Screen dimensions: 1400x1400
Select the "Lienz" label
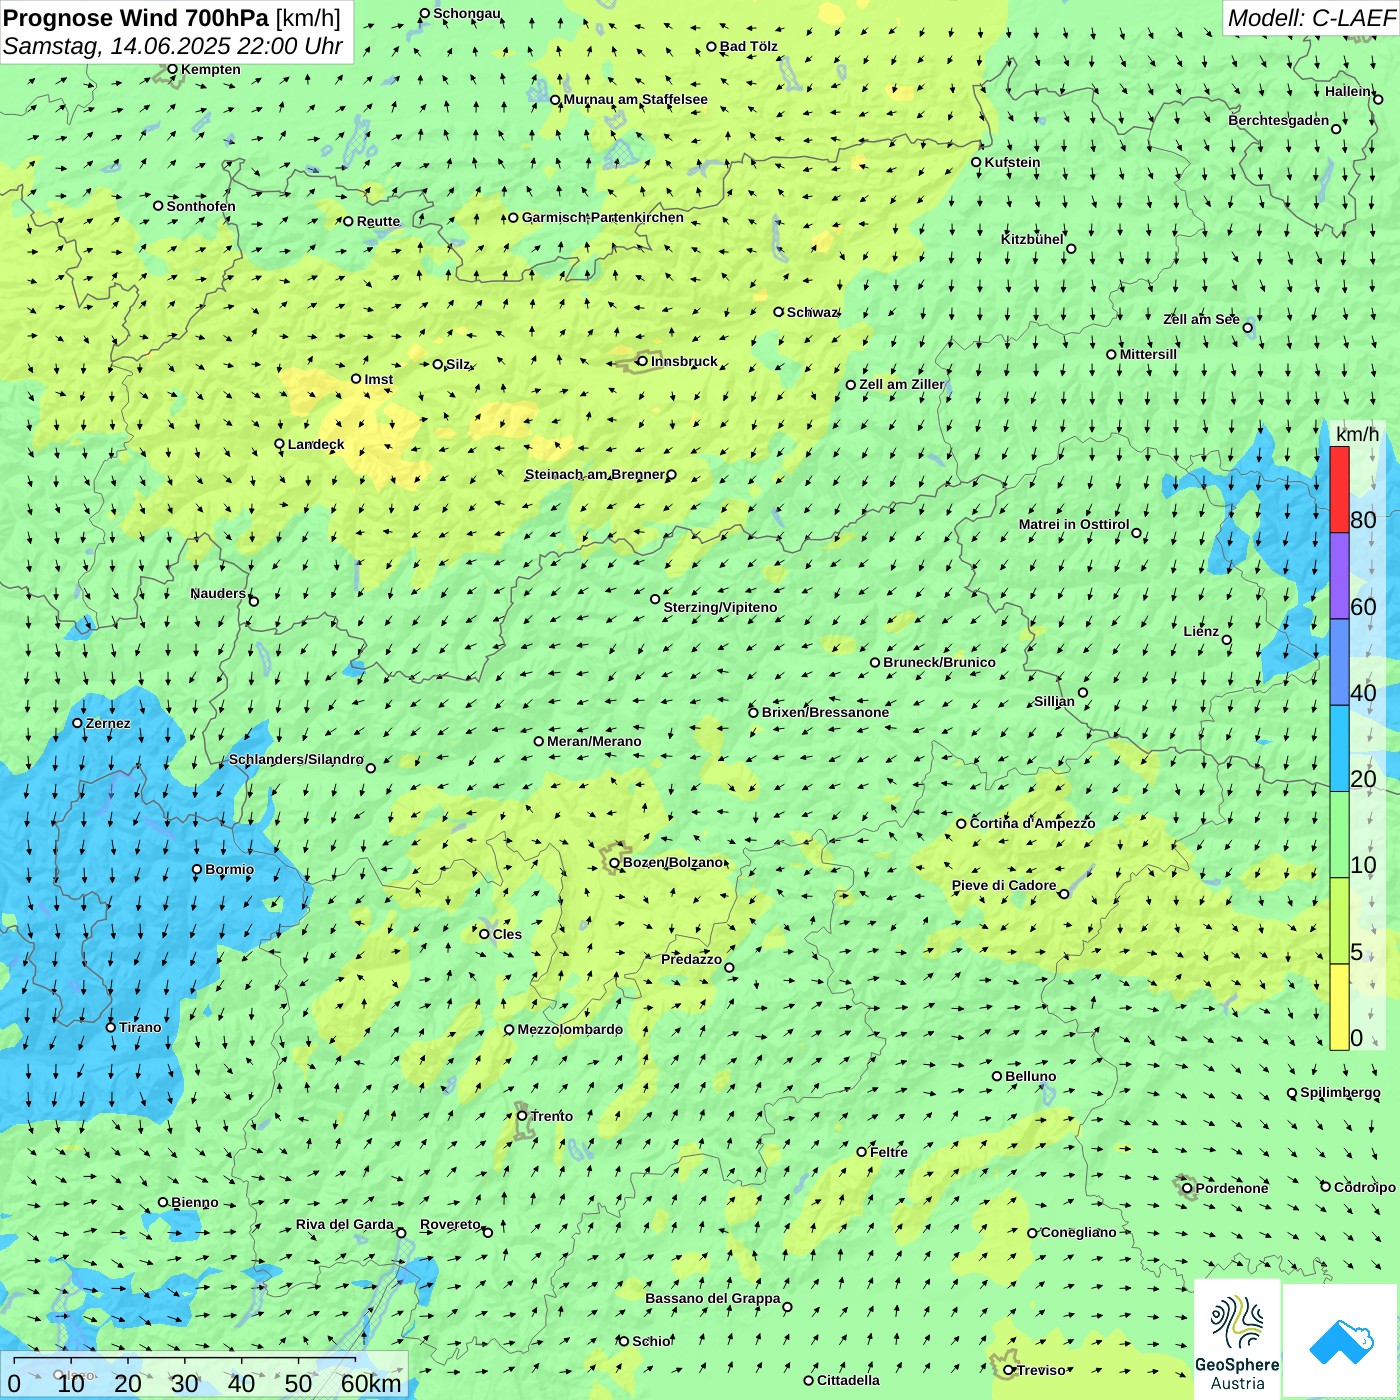point(1201,631)
